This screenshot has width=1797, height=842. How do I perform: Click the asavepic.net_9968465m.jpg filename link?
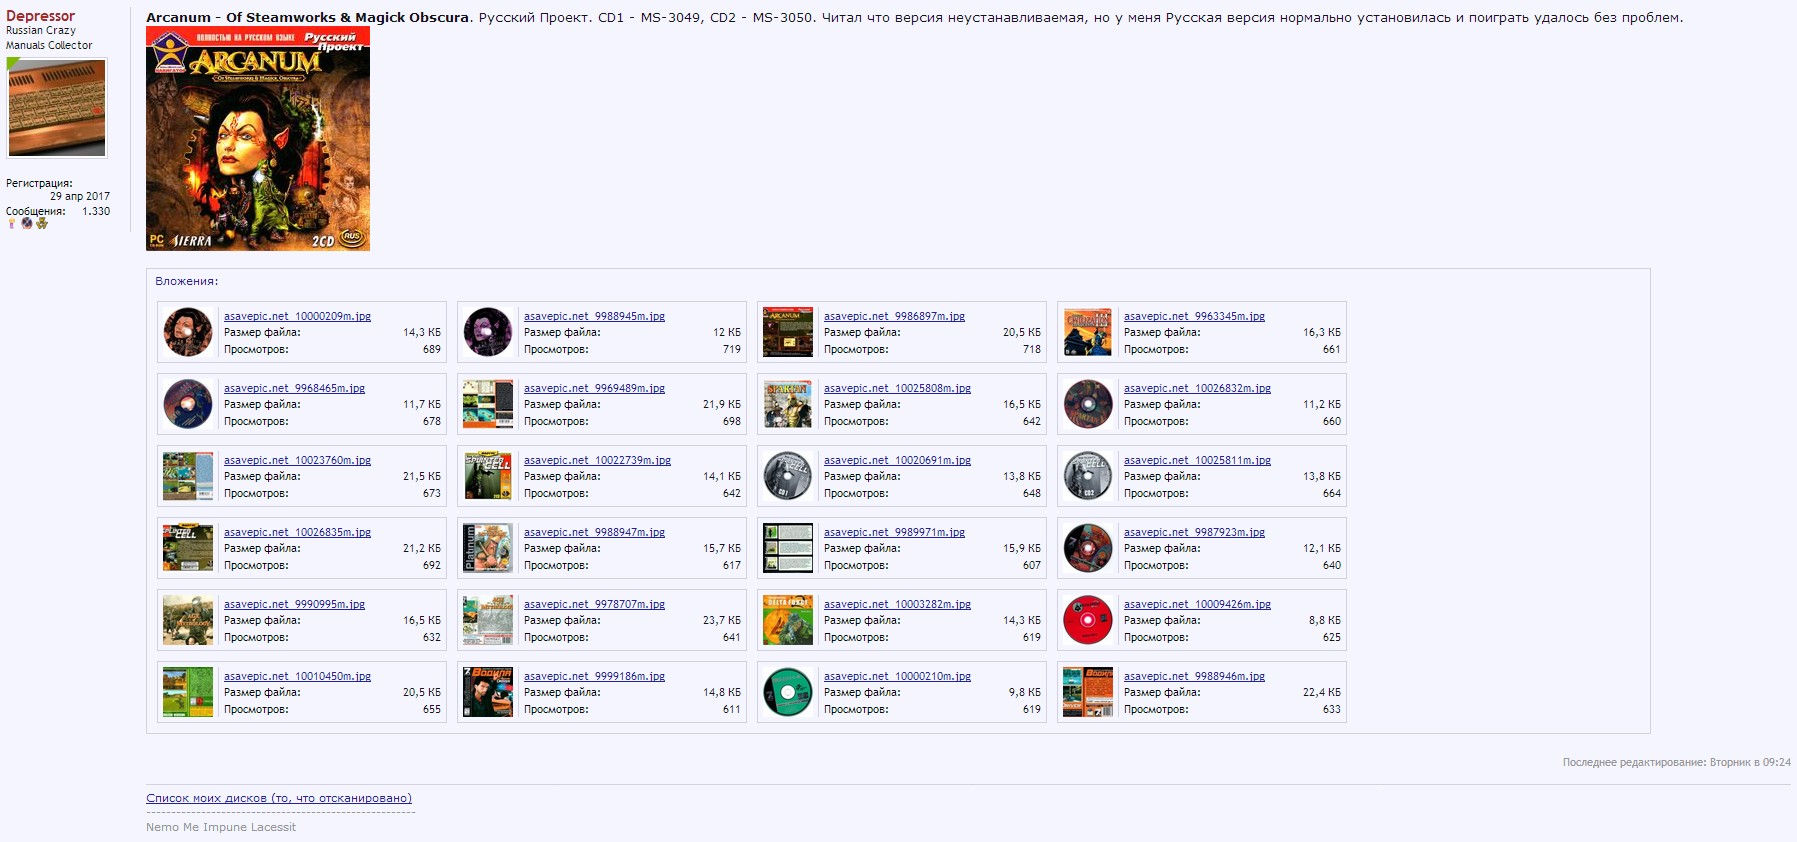pyautogui.click(x=294, y=388)
